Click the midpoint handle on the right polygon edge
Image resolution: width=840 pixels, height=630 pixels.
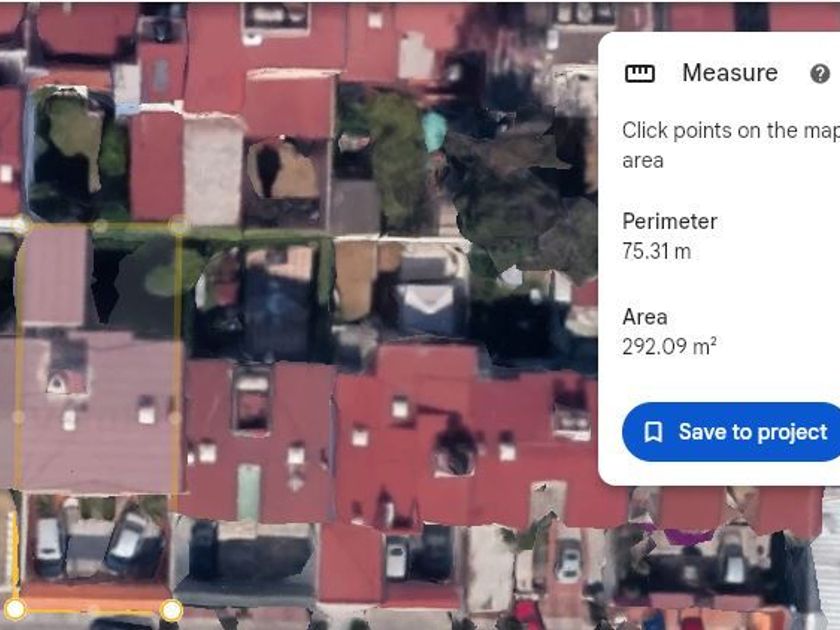point(175,418)
